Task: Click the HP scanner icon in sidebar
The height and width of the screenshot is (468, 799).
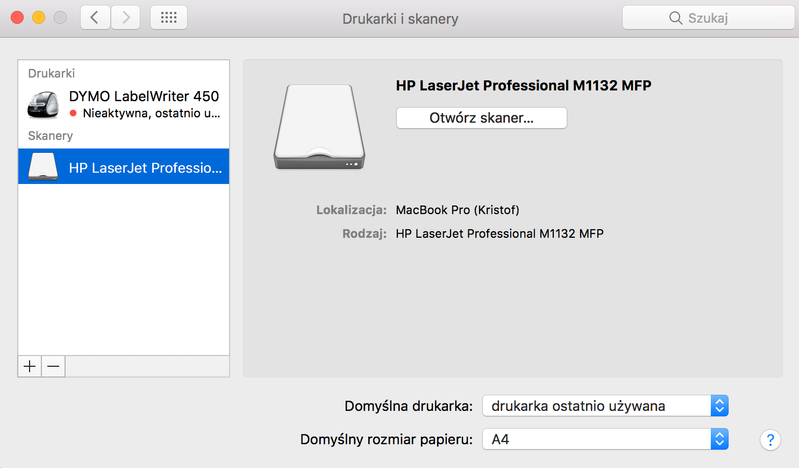Action: click(43, 167)
